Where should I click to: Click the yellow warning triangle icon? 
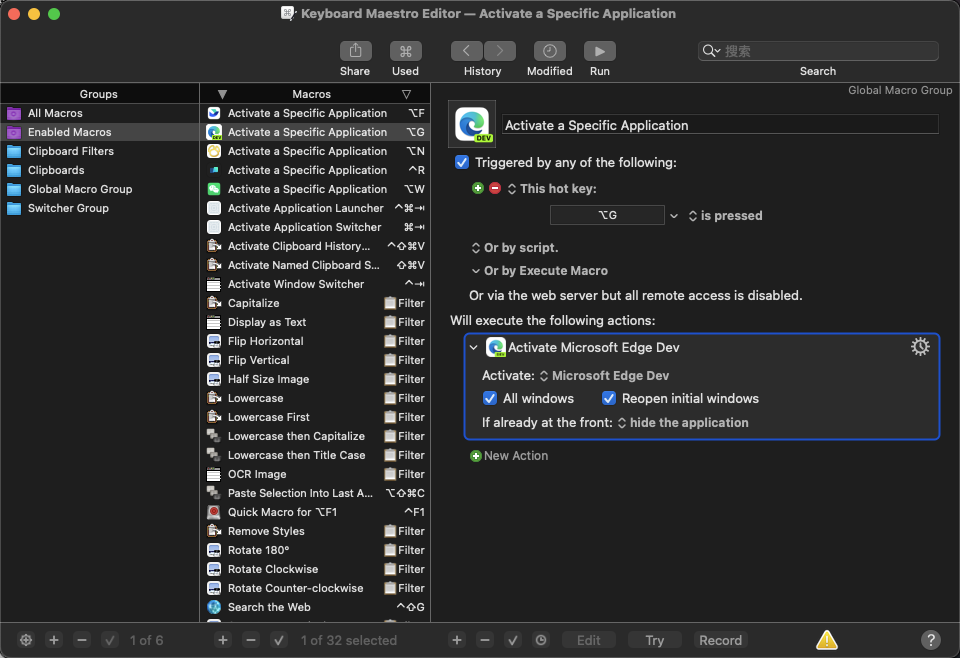(x=826, y=640)
